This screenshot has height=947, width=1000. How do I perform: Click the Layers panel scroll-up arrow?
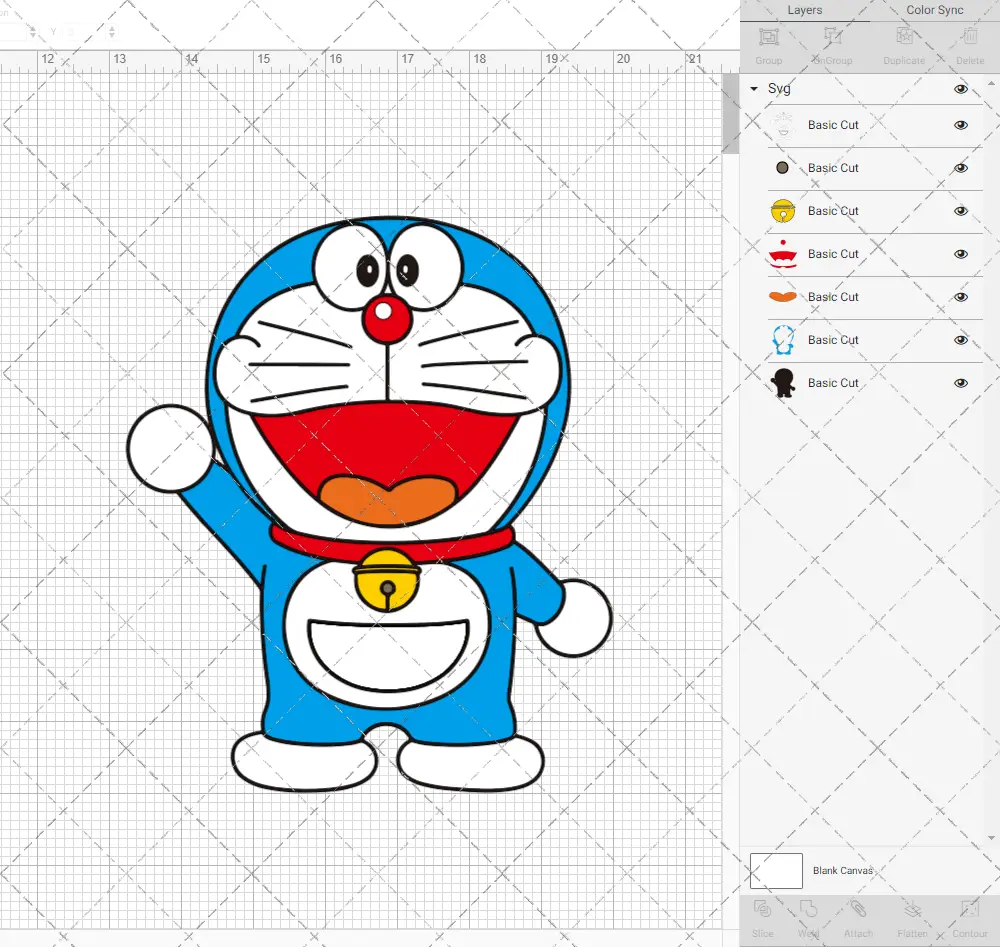point(990,84)
